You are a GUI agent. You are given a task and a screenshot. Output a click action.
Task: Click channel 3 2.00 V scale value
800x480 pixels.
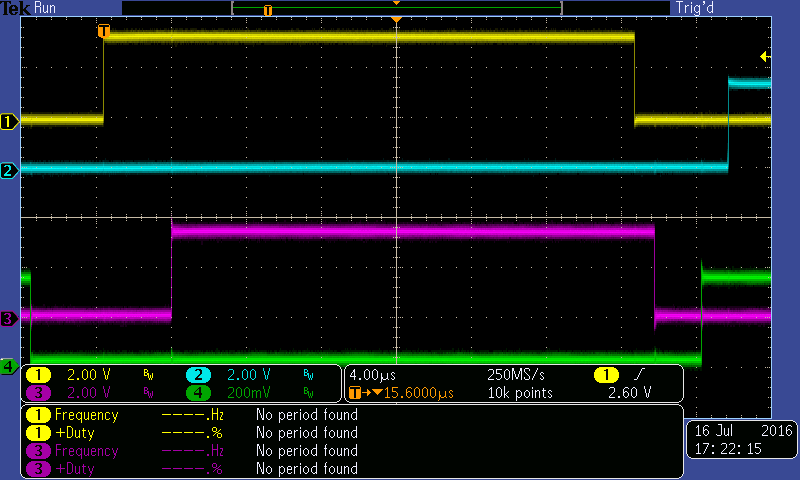(89, 393)
